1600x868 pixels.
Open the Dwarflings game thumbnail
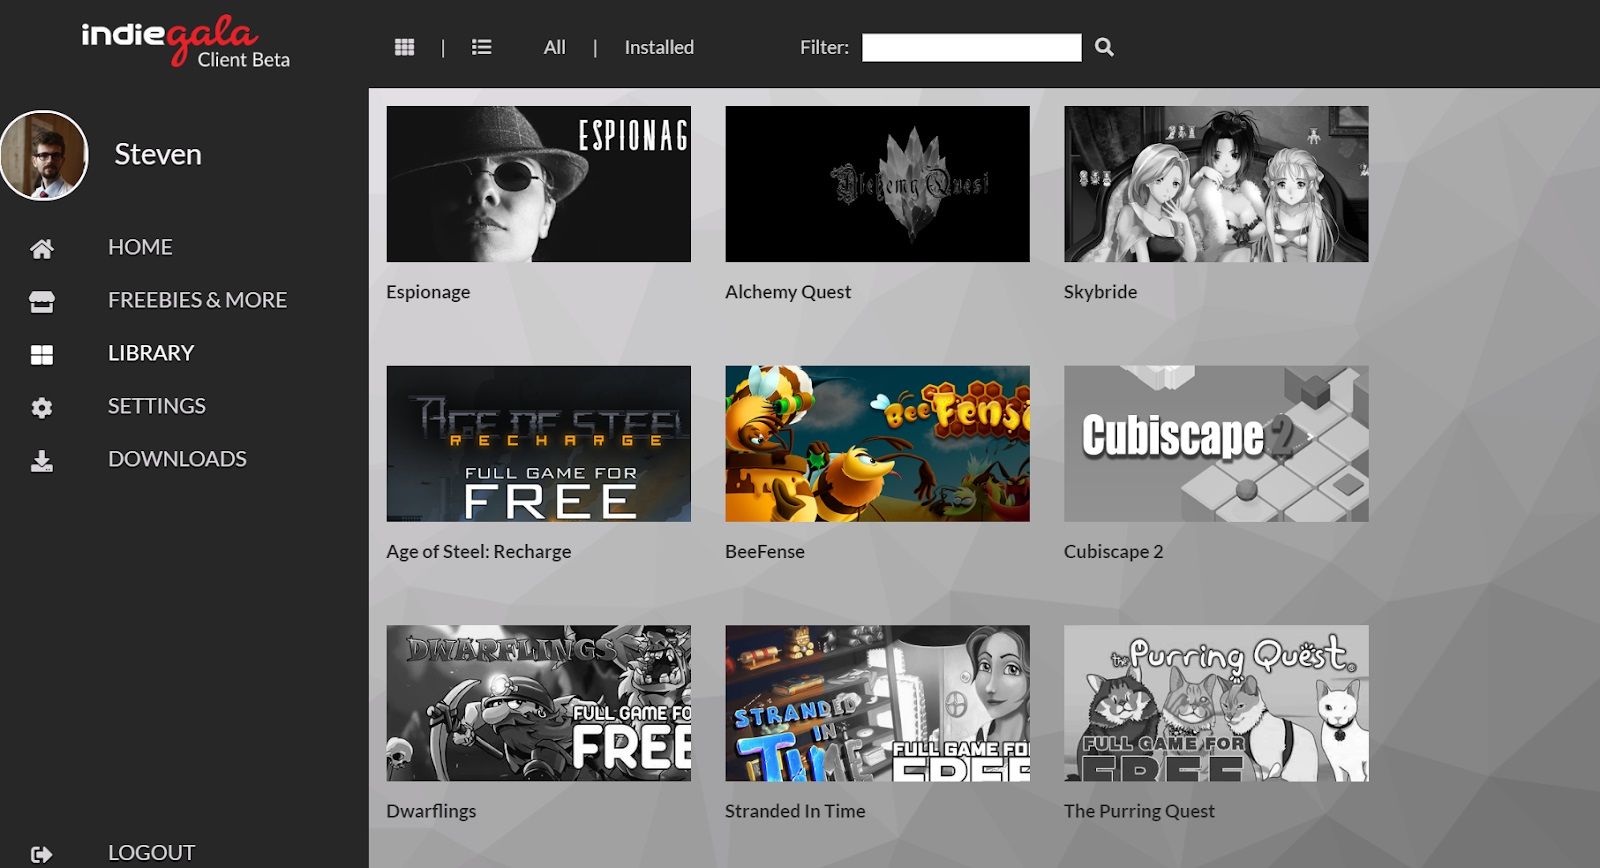(539, 704)
